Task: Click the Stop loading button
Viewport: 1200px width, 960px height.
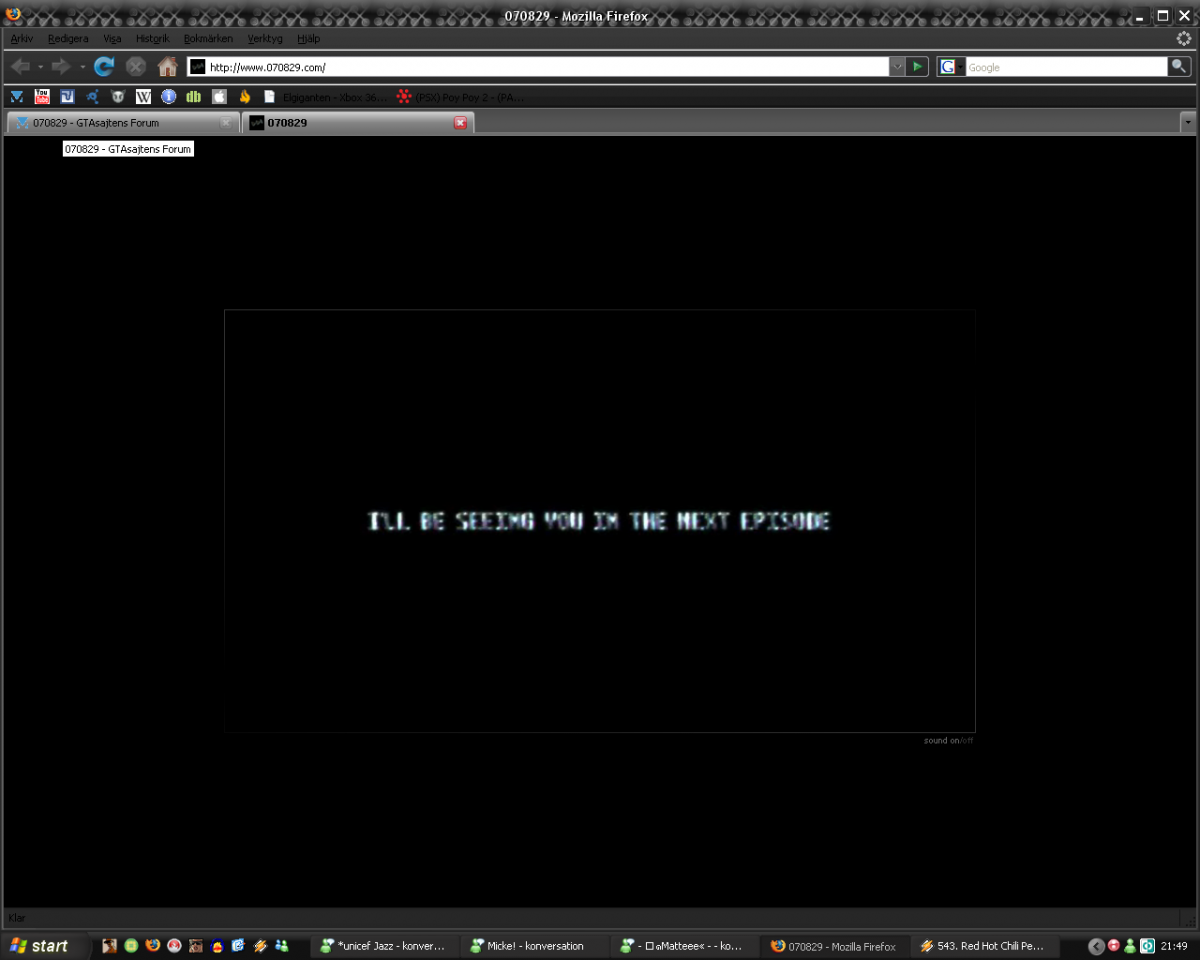Action: click(136, 67)
